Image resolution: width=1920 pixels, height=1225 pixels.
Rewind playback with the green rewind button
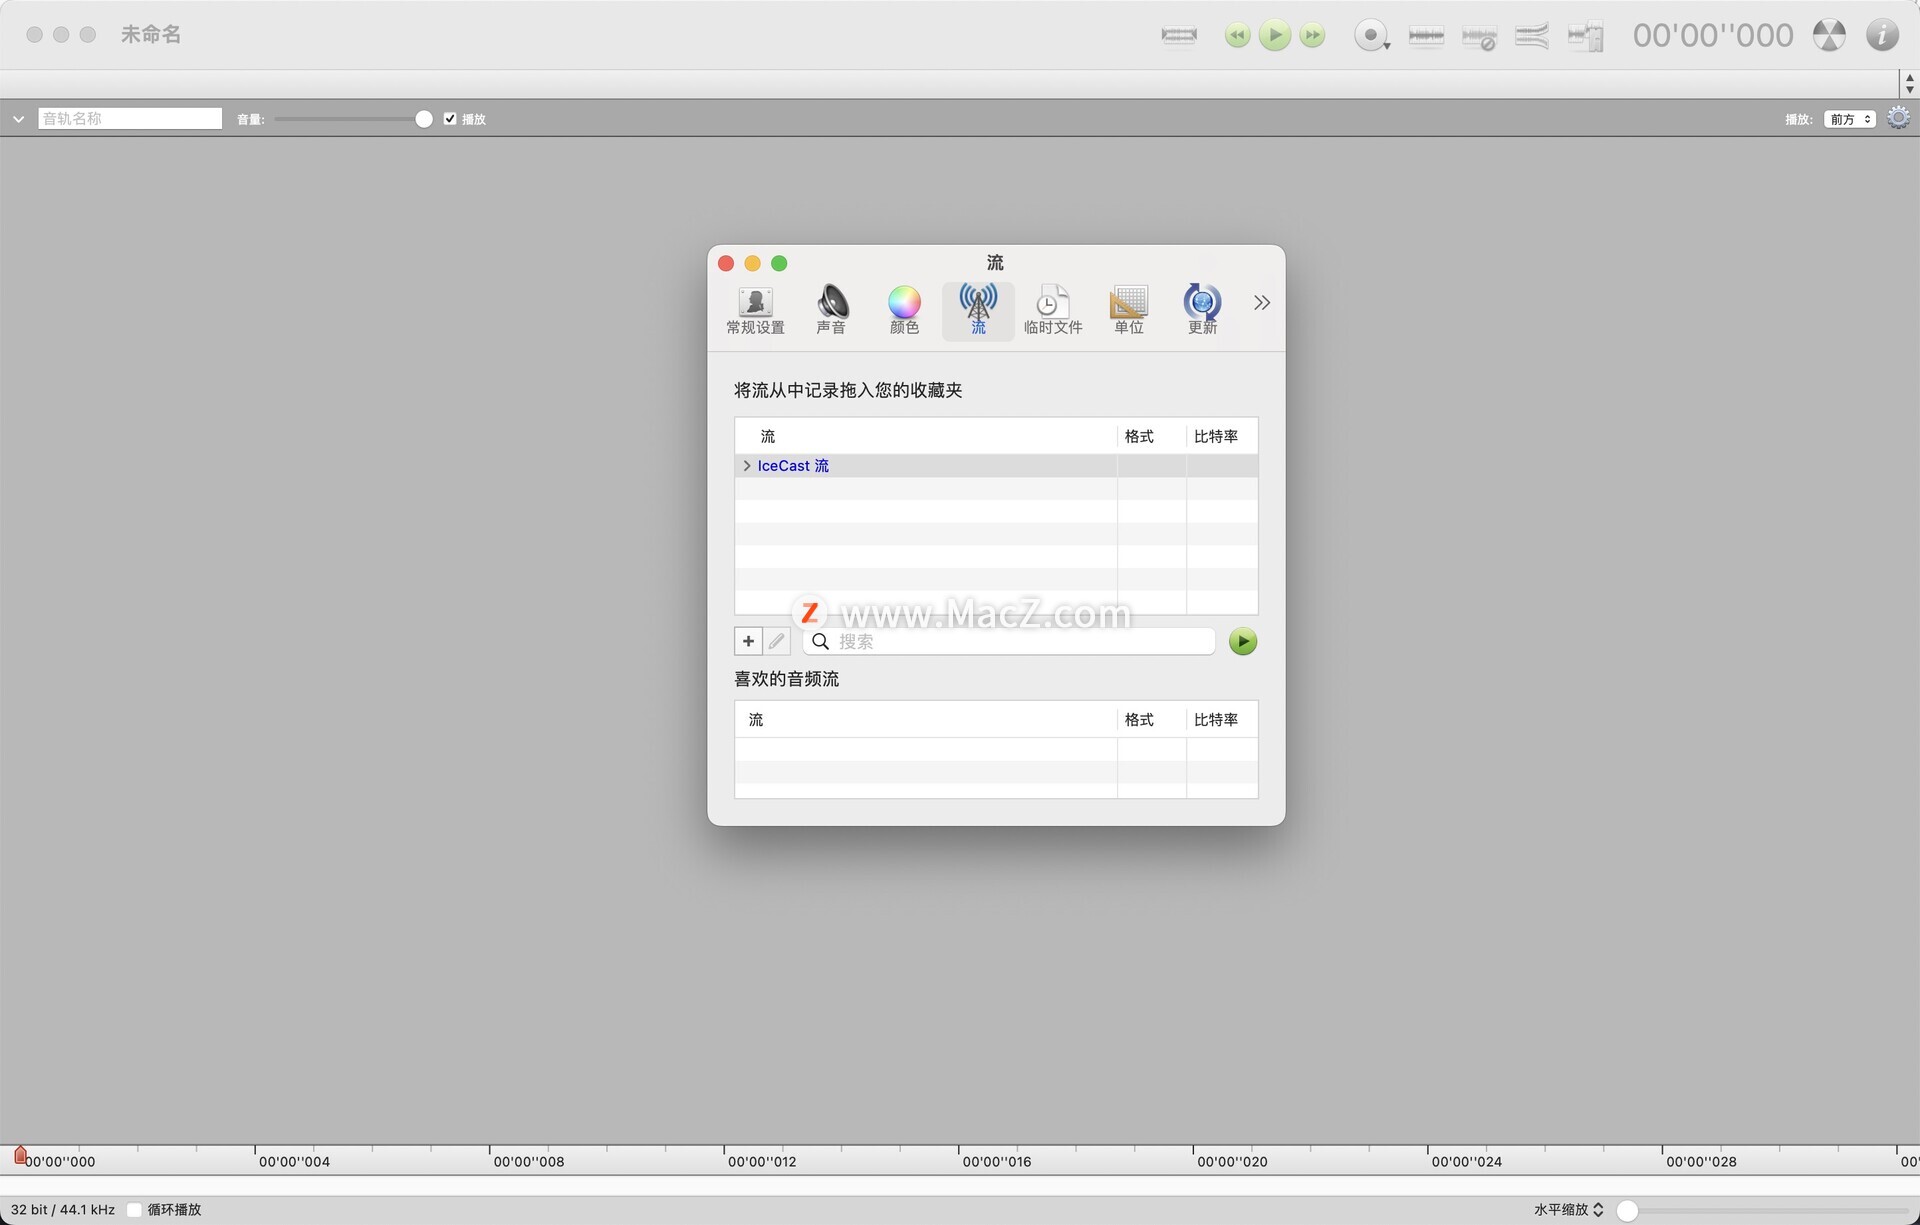(x=1237, y=35)
